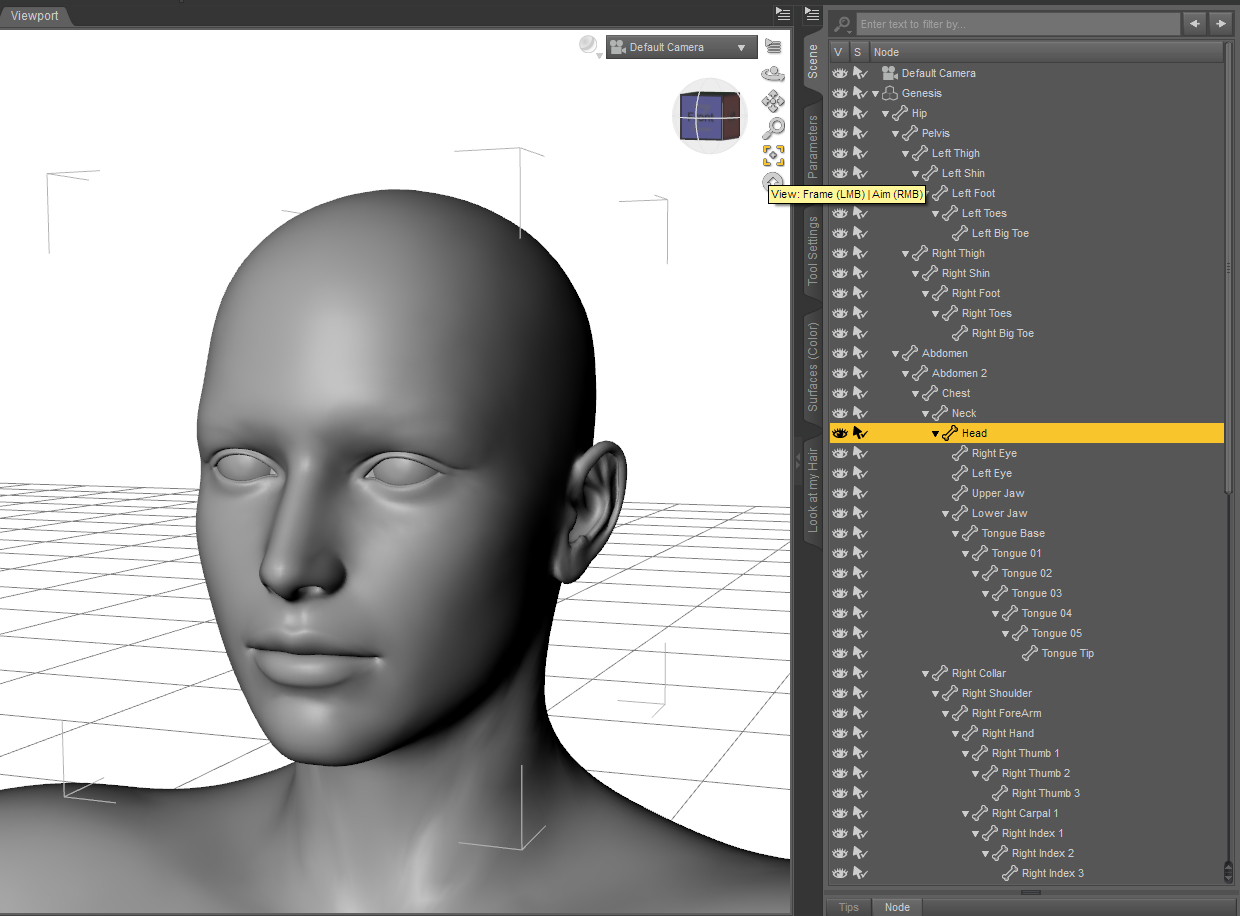This screenshot has height=916, width=1240.
Task: Collapse the Lower Jaw node
Action: (946, 513)
